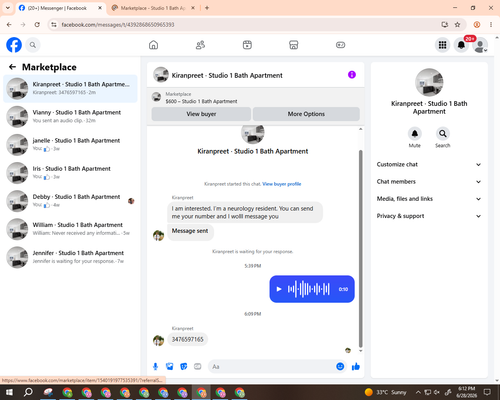Open the clock showing 6:12 PM
Image resolution: width=500 pixels, height=400 pixels.
point(467,392)
